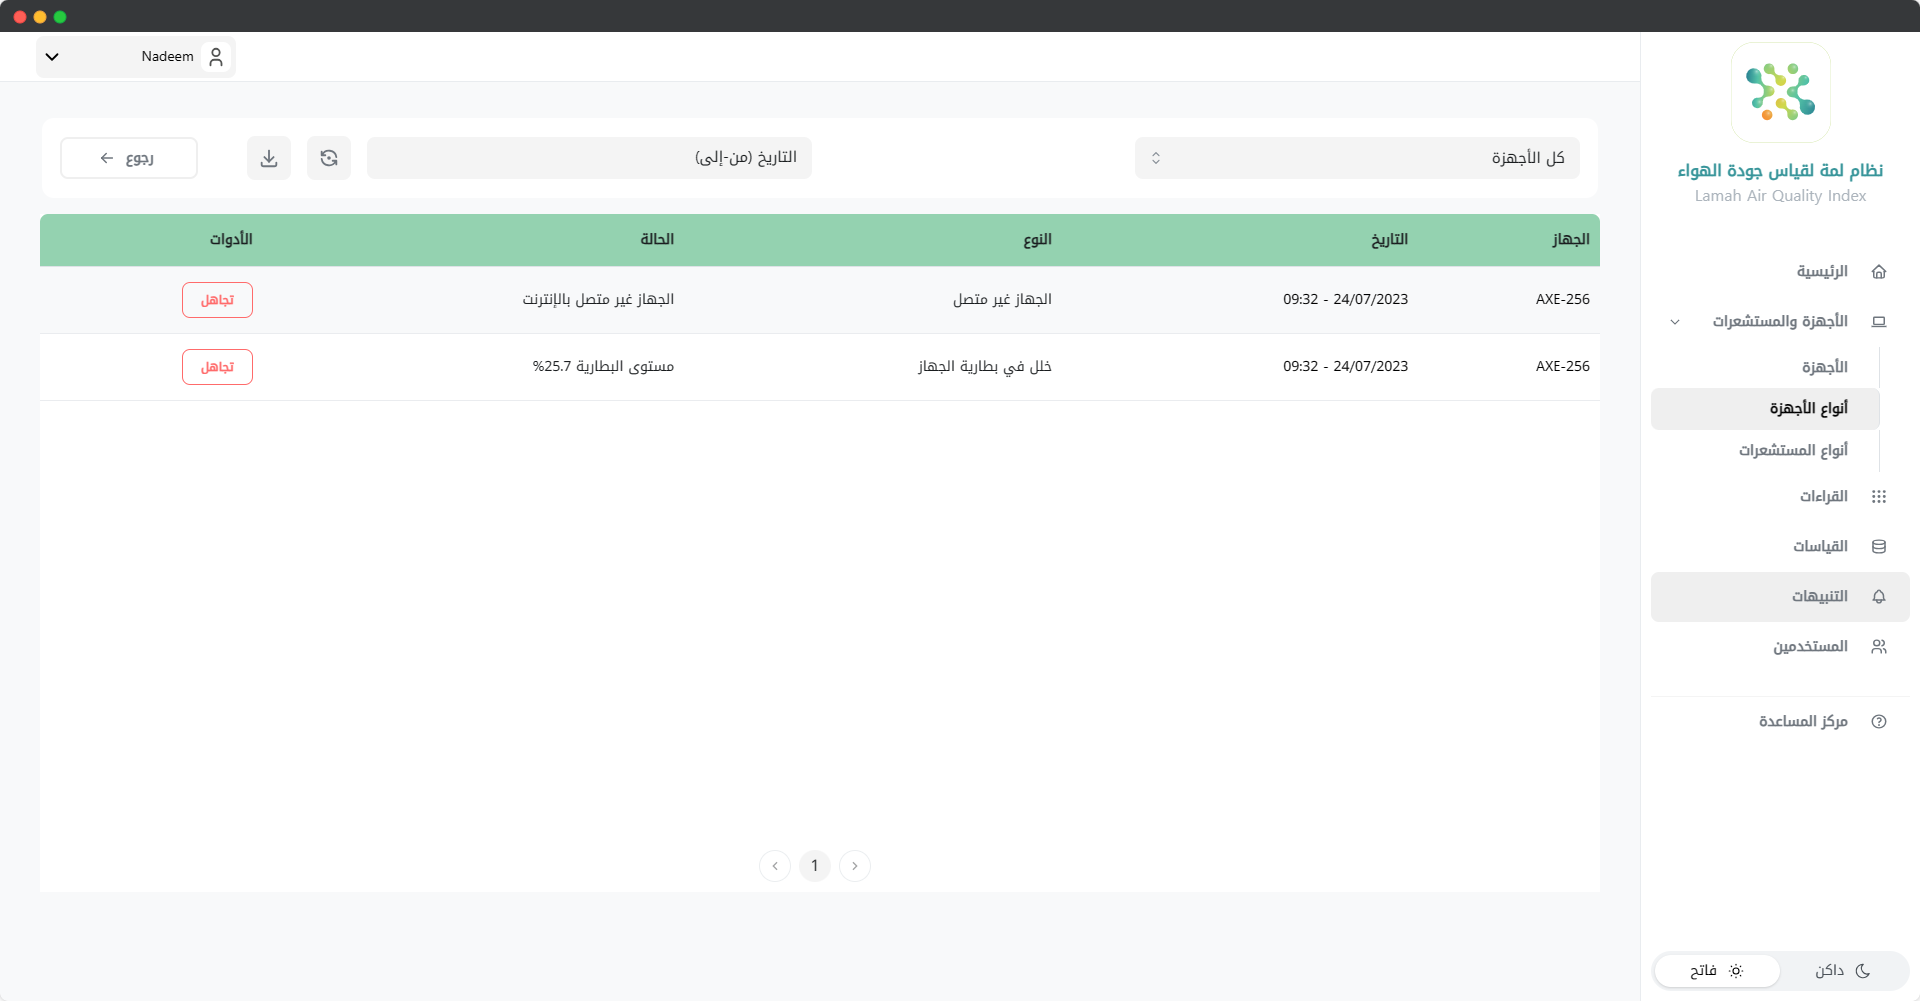Click تجاهل for الجهاز غير متصل row
This screenshot has height=1001, width=1920.
[217, 300]
